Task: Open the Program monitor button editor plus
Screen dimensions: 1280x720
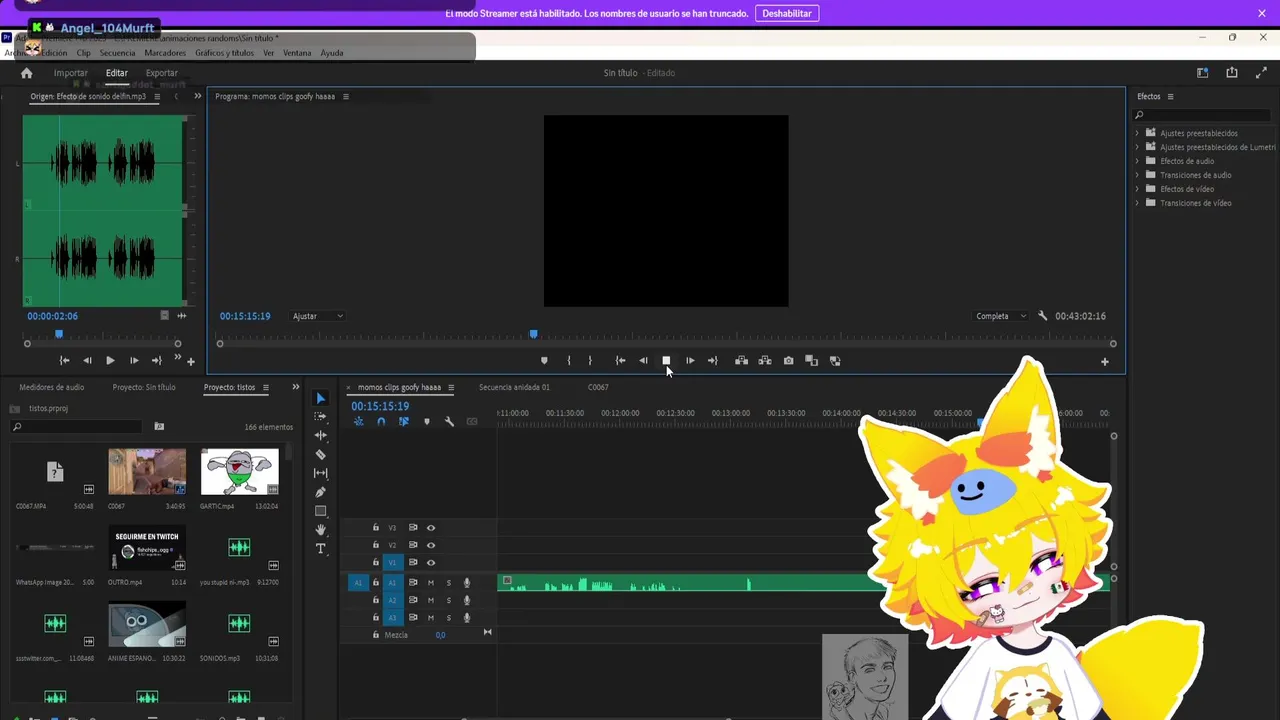Action: tap(1105, 362)
